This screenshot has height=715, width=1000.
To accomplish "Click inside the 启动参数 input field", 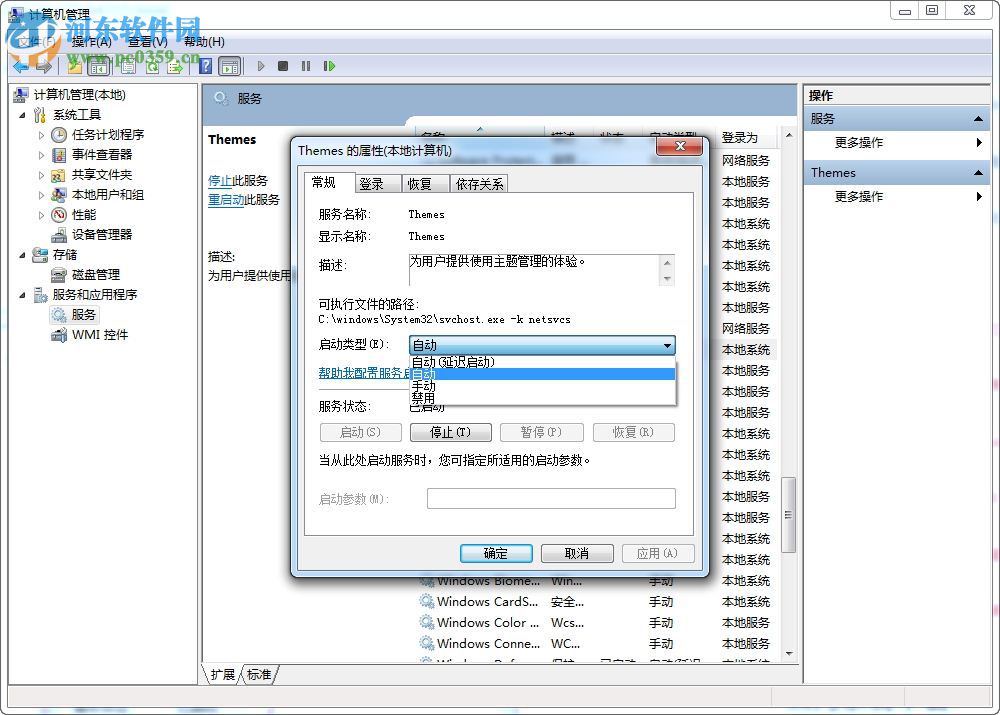I will point(551,498).
